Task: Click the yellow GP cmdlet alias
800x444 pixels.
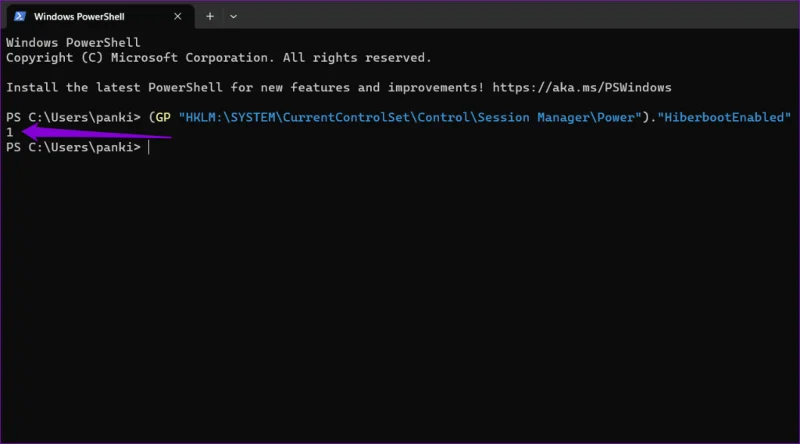Action: (x=163, y=117)
